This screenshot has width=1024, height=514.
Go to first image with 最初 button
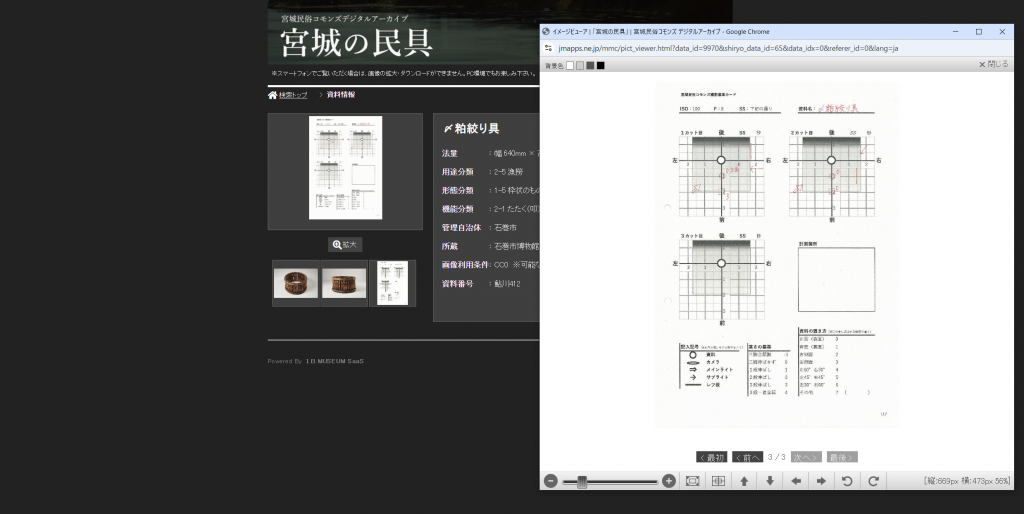(711, 457)
